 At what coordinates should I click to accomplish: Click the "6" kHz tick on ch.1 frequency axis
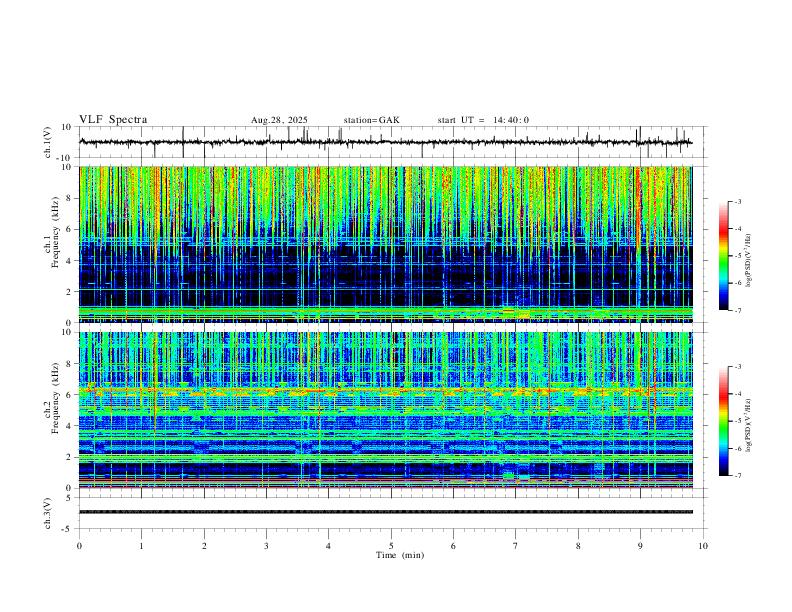tap(69, 229)
